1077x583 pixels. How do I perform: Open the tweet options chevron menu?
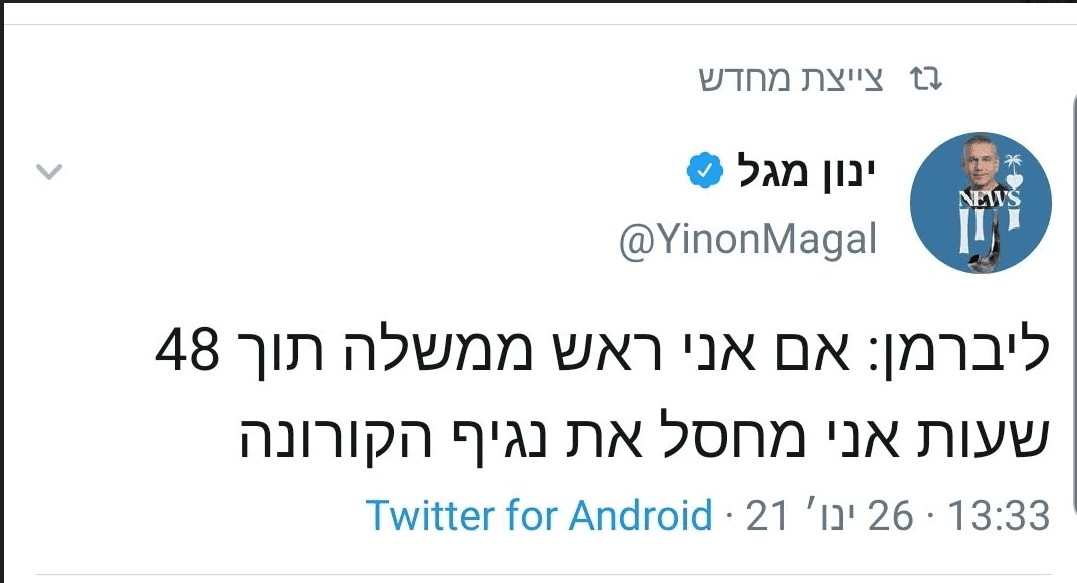coord(49,172)
